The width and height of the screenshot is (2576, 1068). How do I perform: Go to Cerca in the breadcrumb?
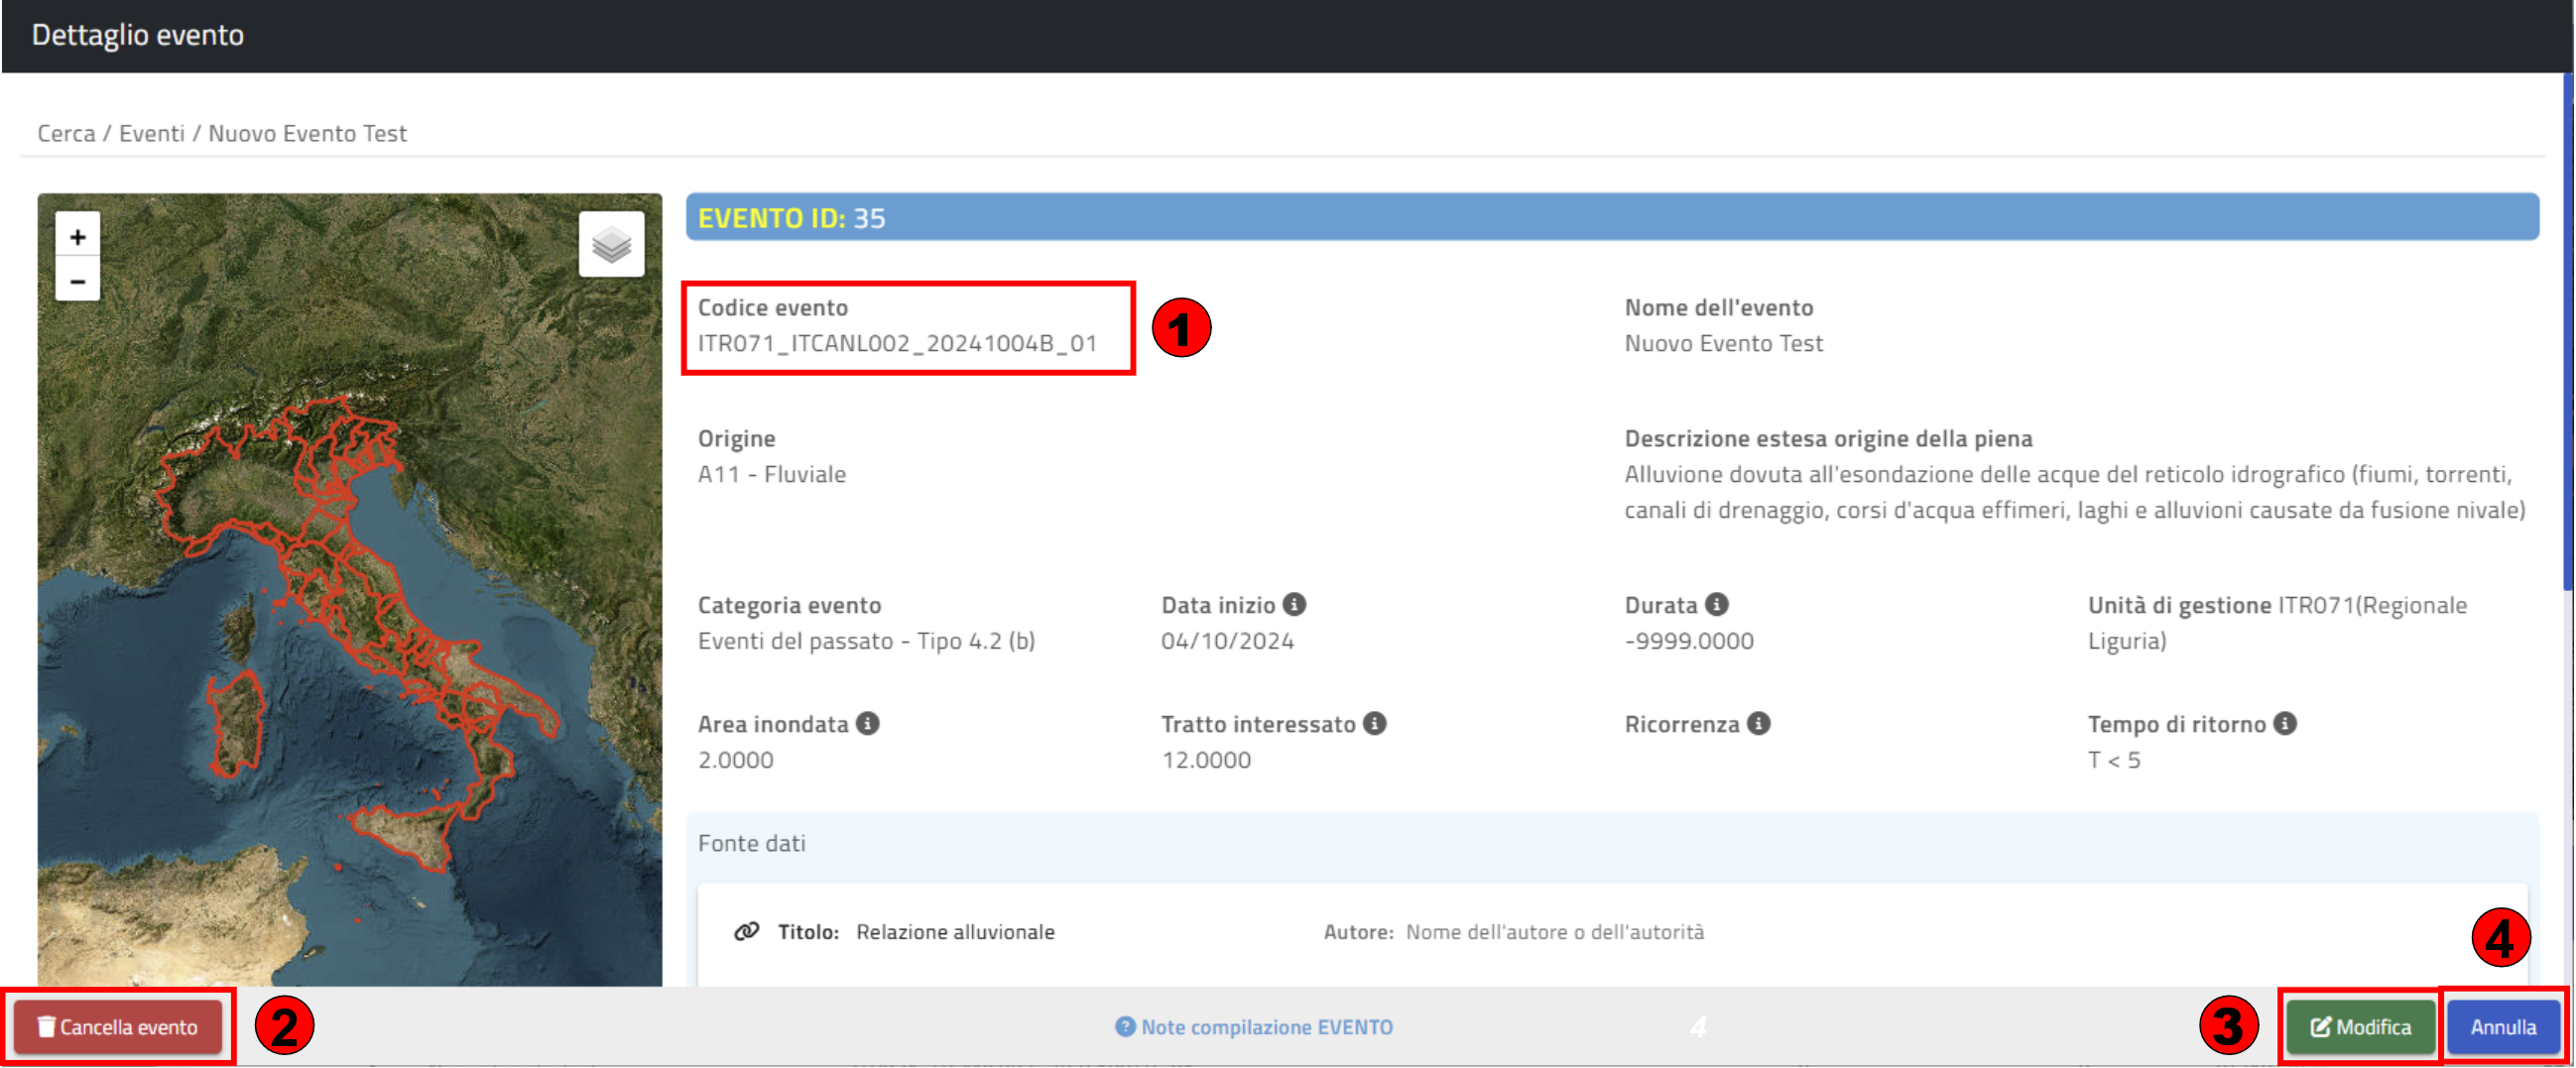click(x=66, y=133)
